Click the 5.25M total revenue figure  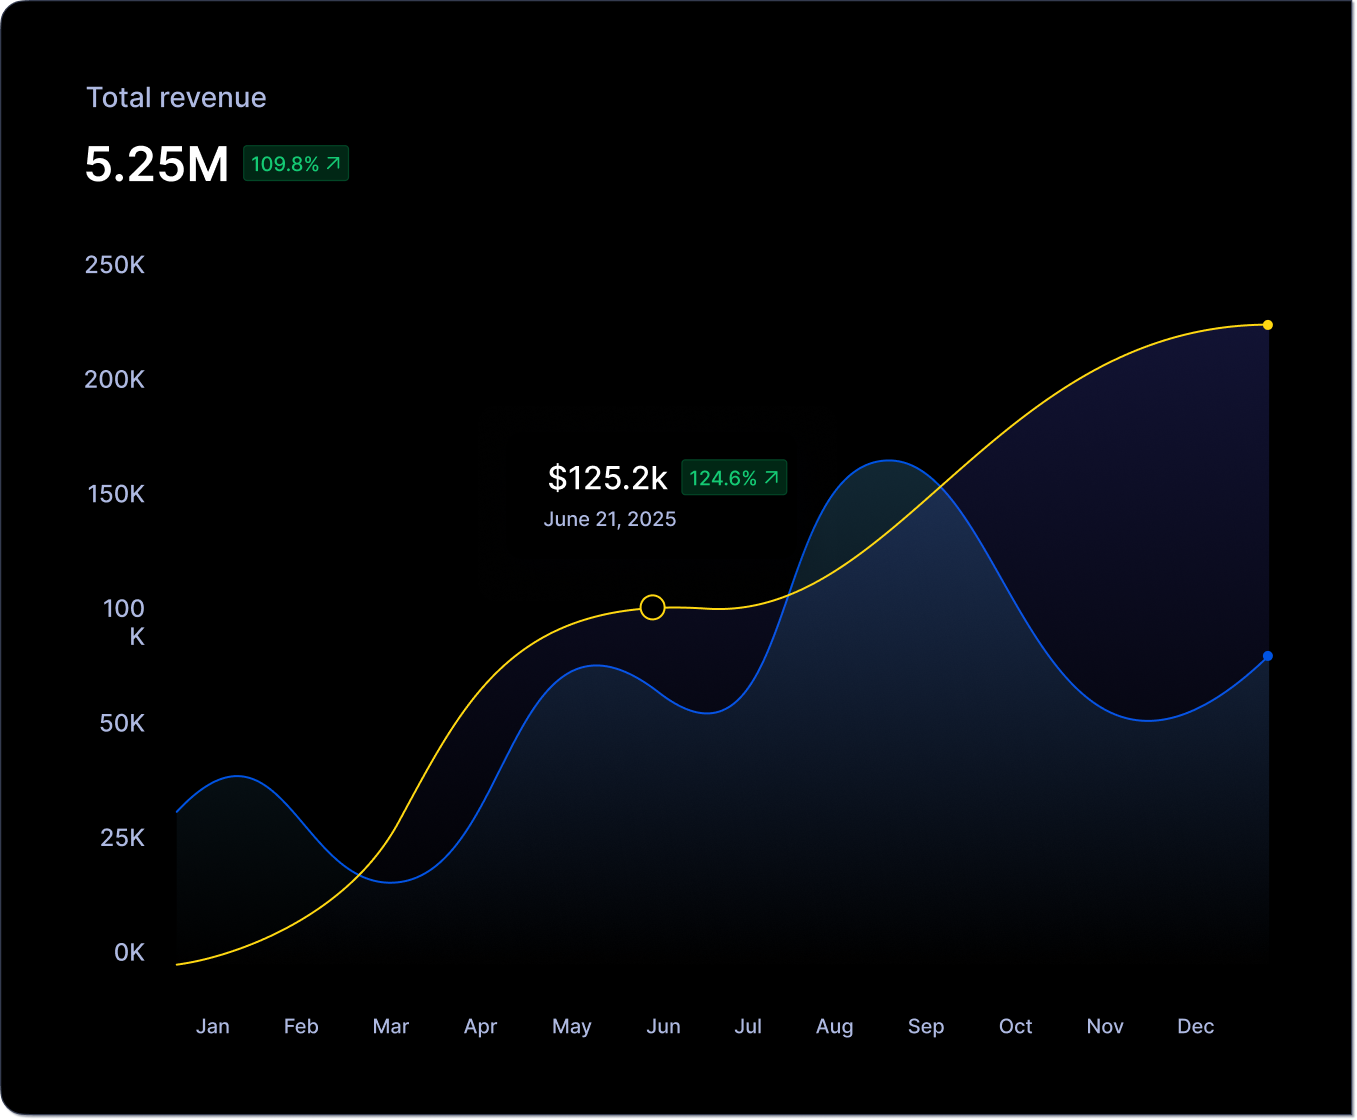click(x=157, y=164)
